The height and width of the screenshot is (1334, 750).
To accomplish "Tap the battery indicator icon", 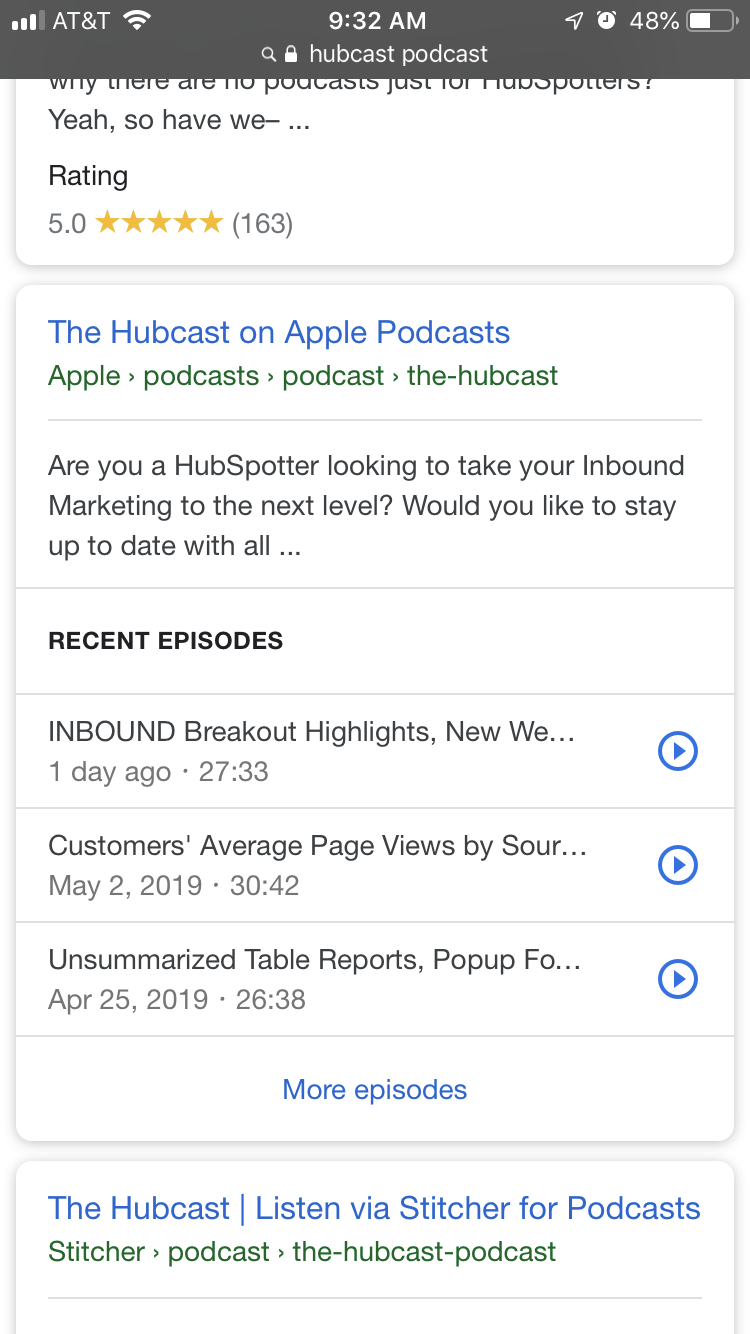I will (x=712, y=20).
